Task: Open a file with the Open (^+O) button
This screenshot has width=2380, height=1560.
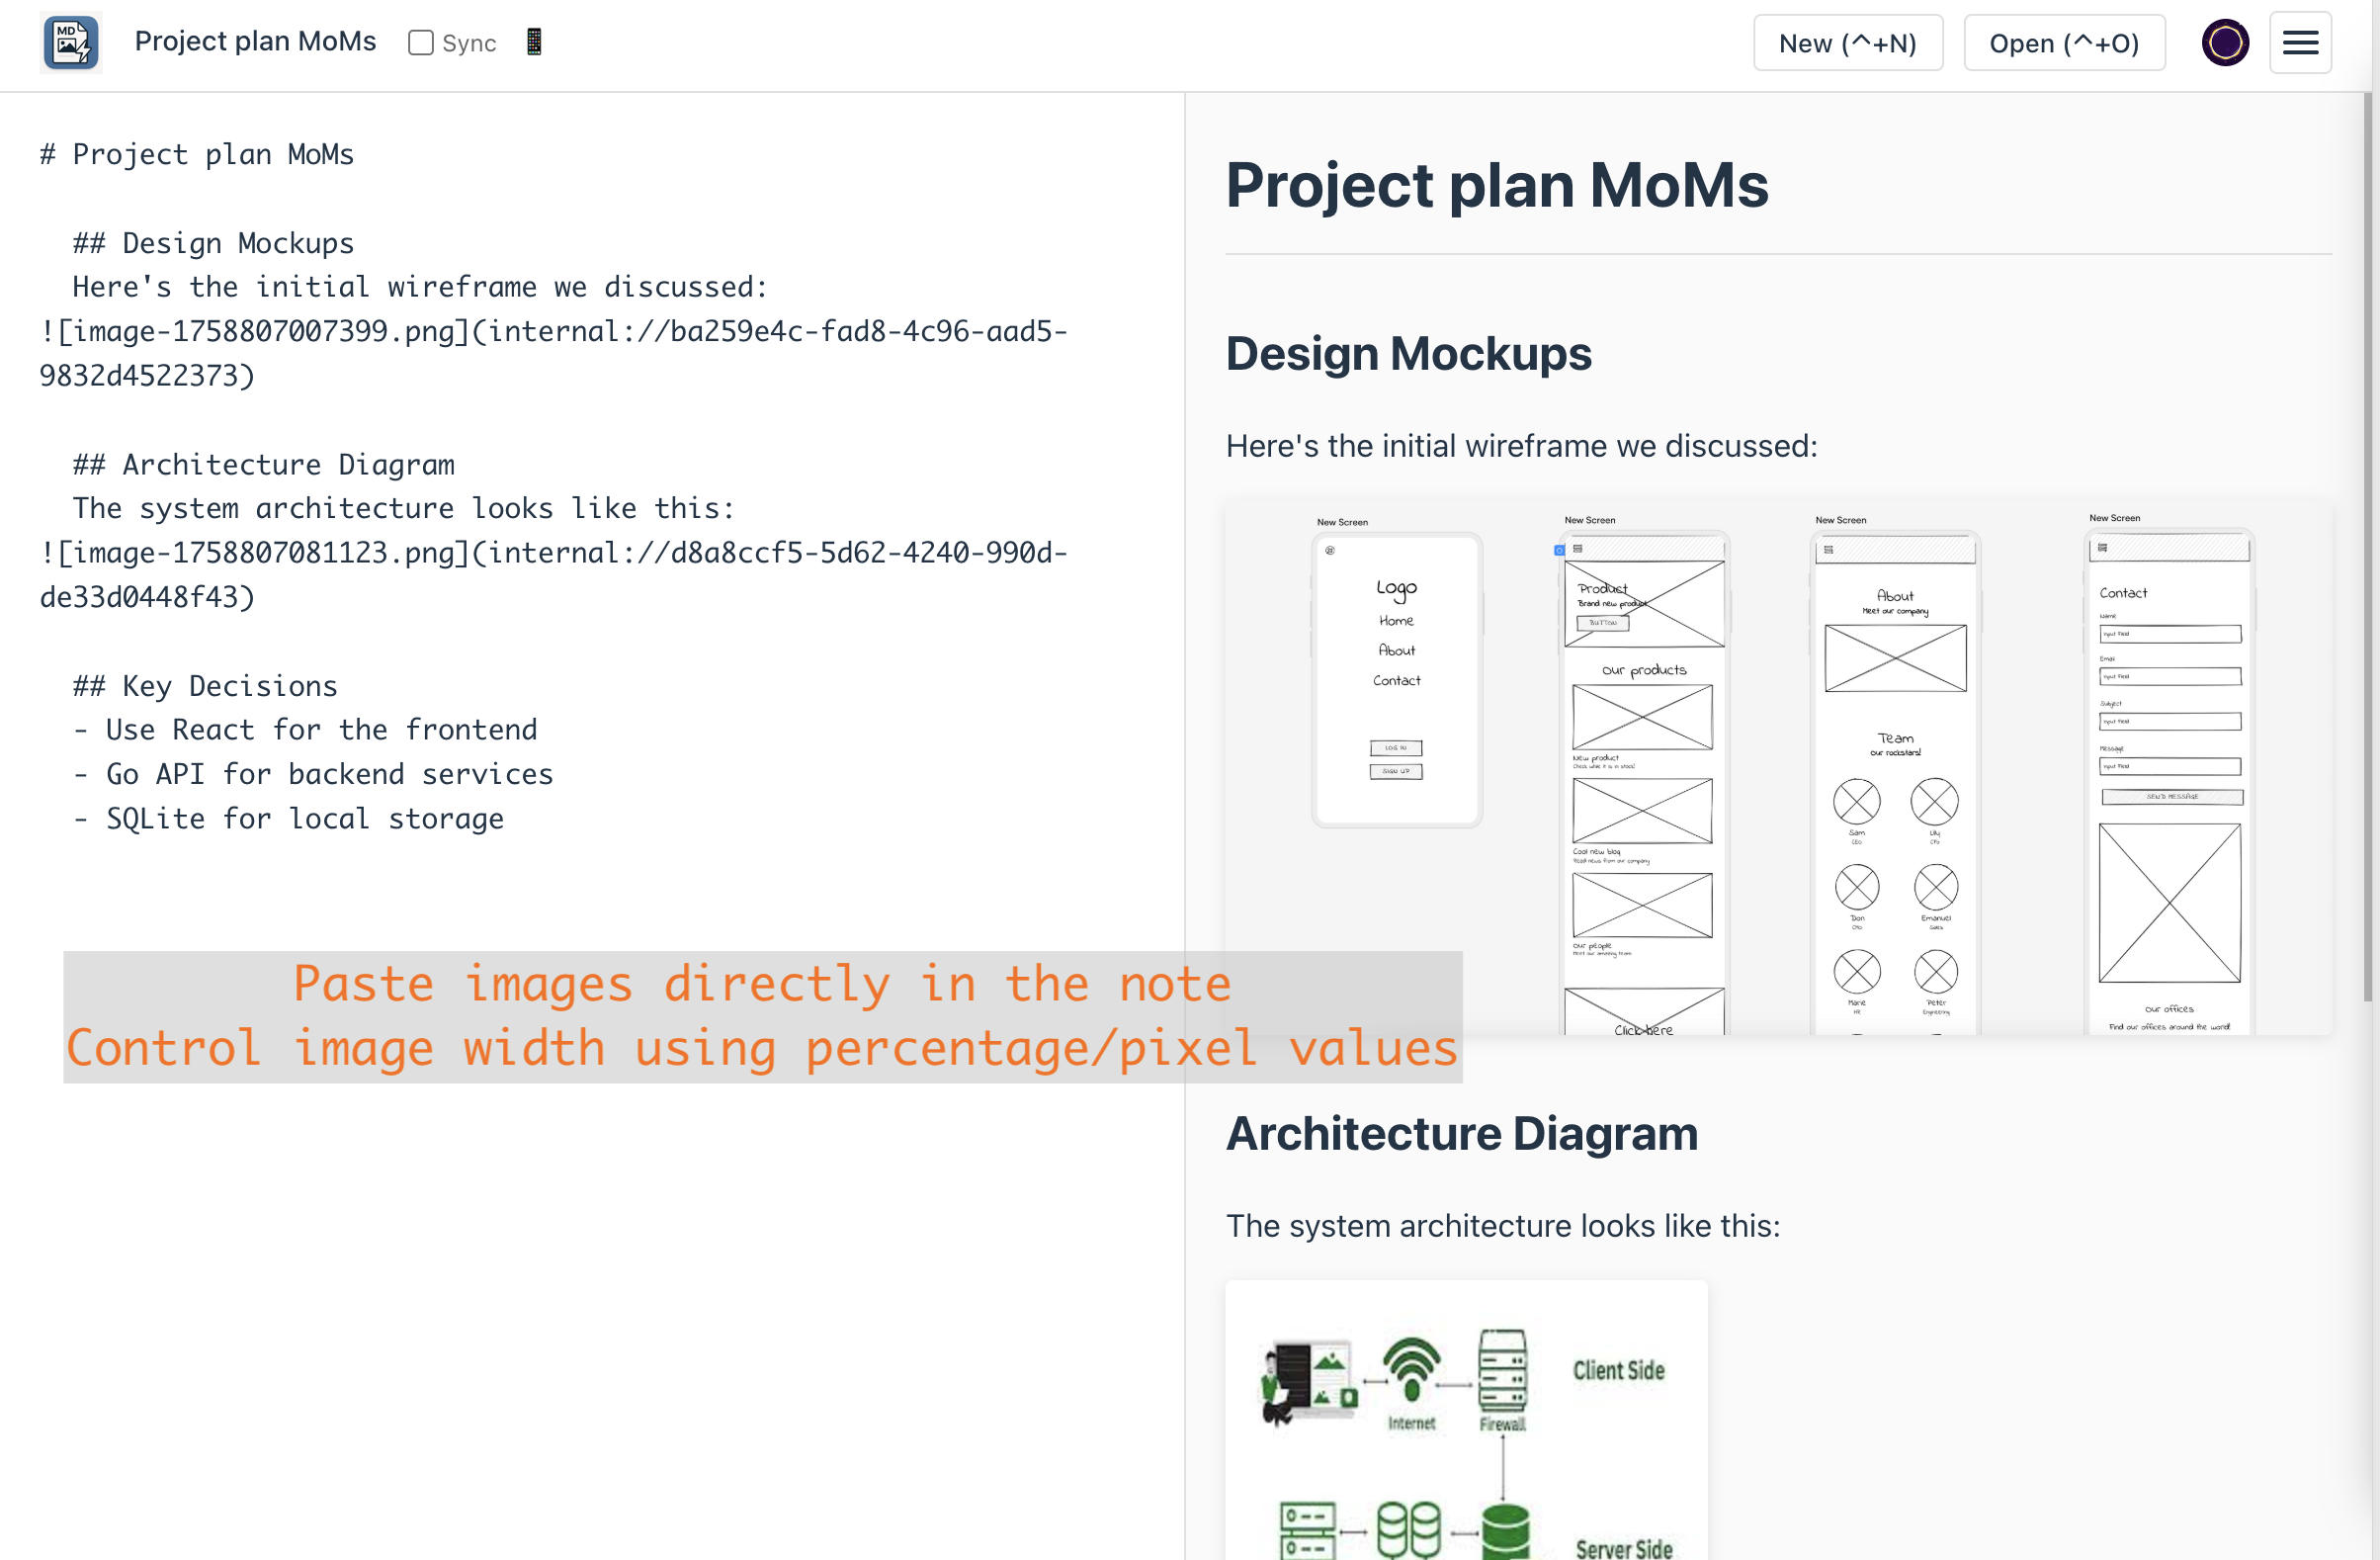Action: click(x=2063, y=42)
